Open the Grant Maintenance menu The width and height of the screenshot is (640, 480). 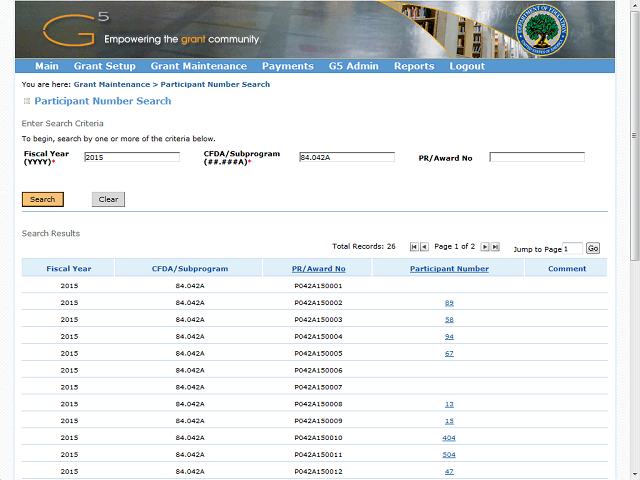(199, 66)
